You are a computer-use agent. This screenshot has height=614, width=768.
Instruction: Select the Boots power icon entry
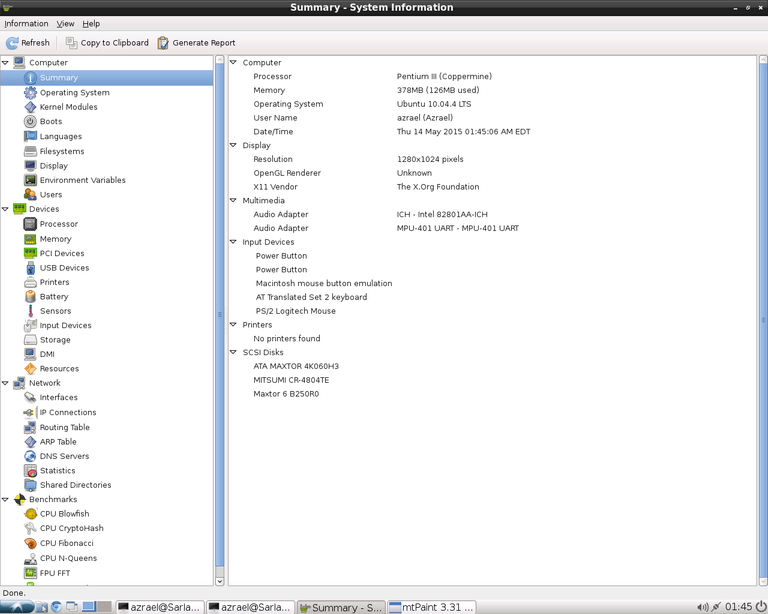[30, 121]
